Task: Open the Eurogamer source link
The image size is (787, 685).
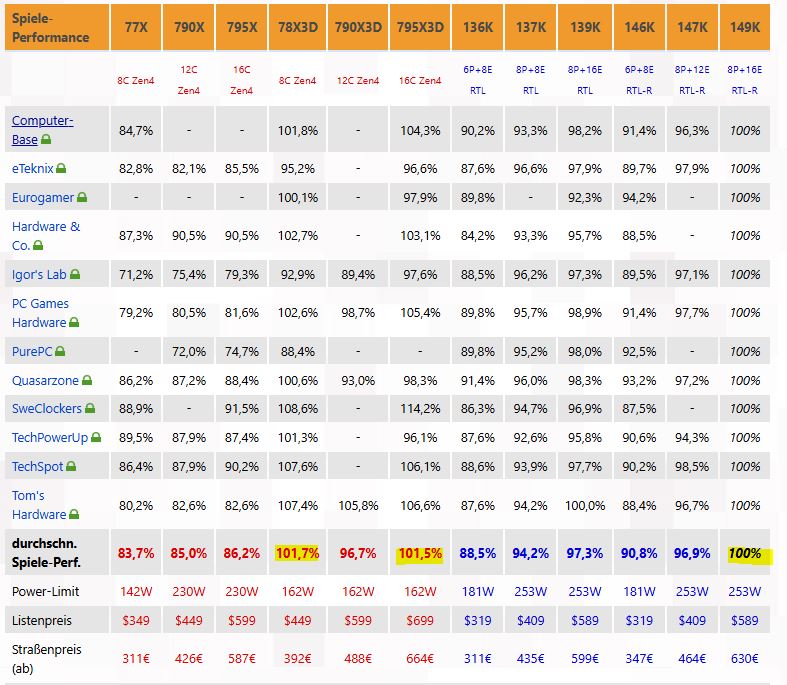Action: (x=43, y=198)
